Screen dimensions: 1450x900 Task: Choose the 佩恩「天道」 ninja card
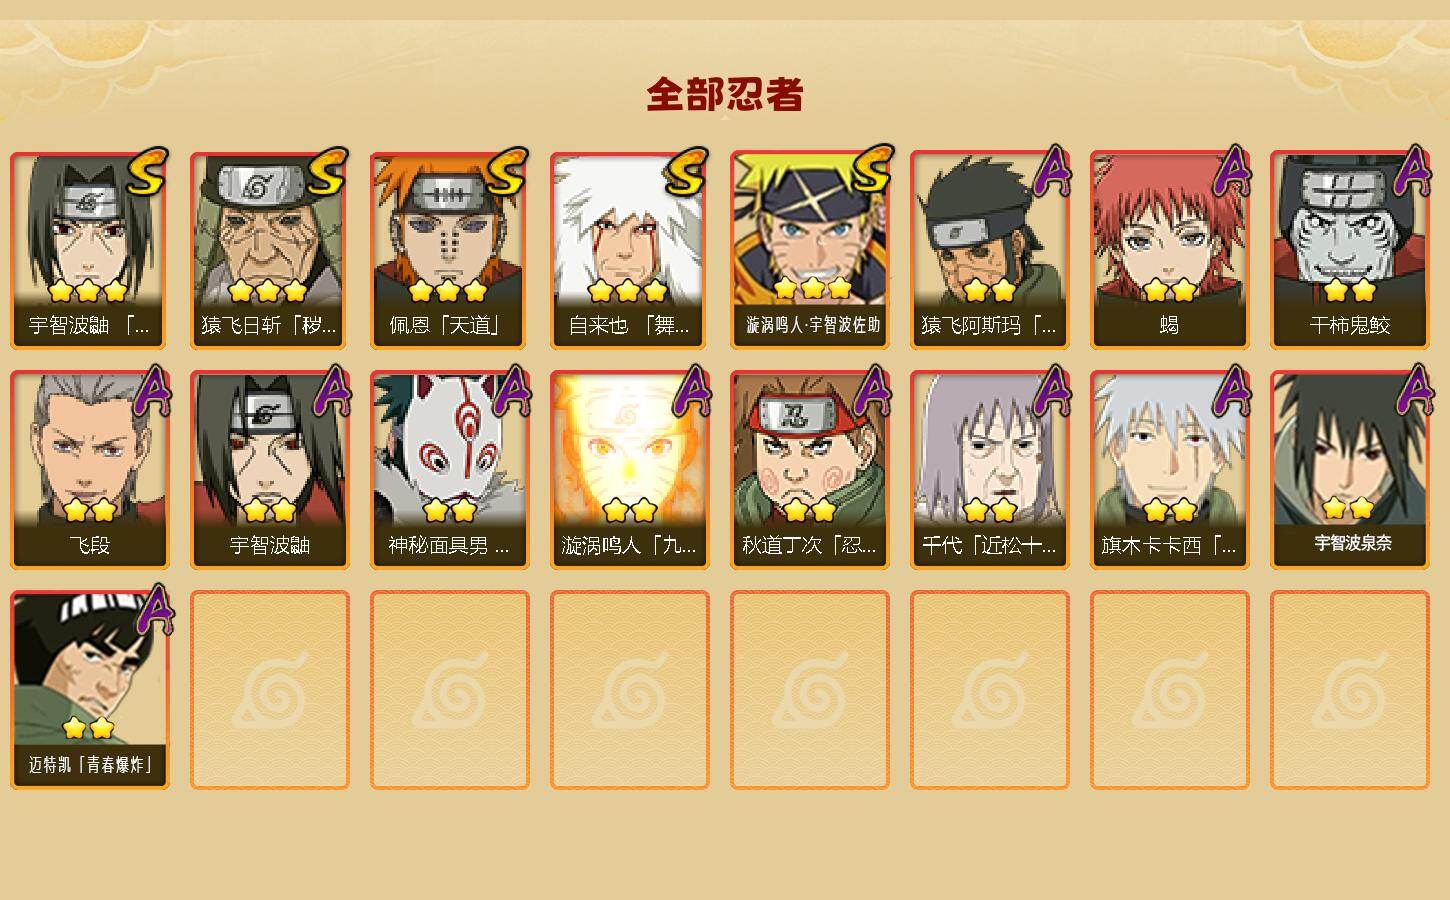tap(450, 250)
